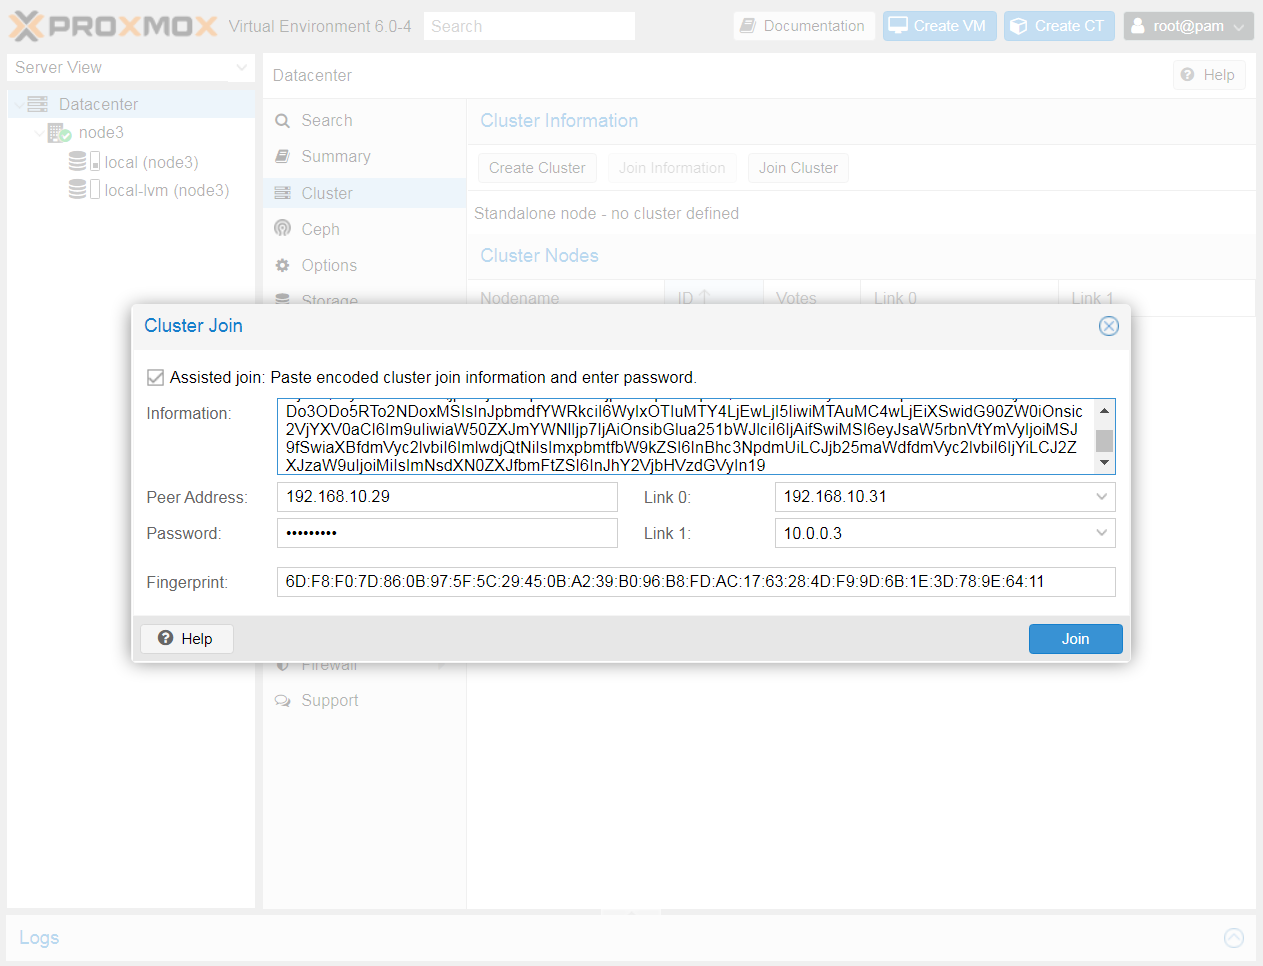1263x966 pixels.
Task: Open the Summary menu item
Action: [364, 157]
